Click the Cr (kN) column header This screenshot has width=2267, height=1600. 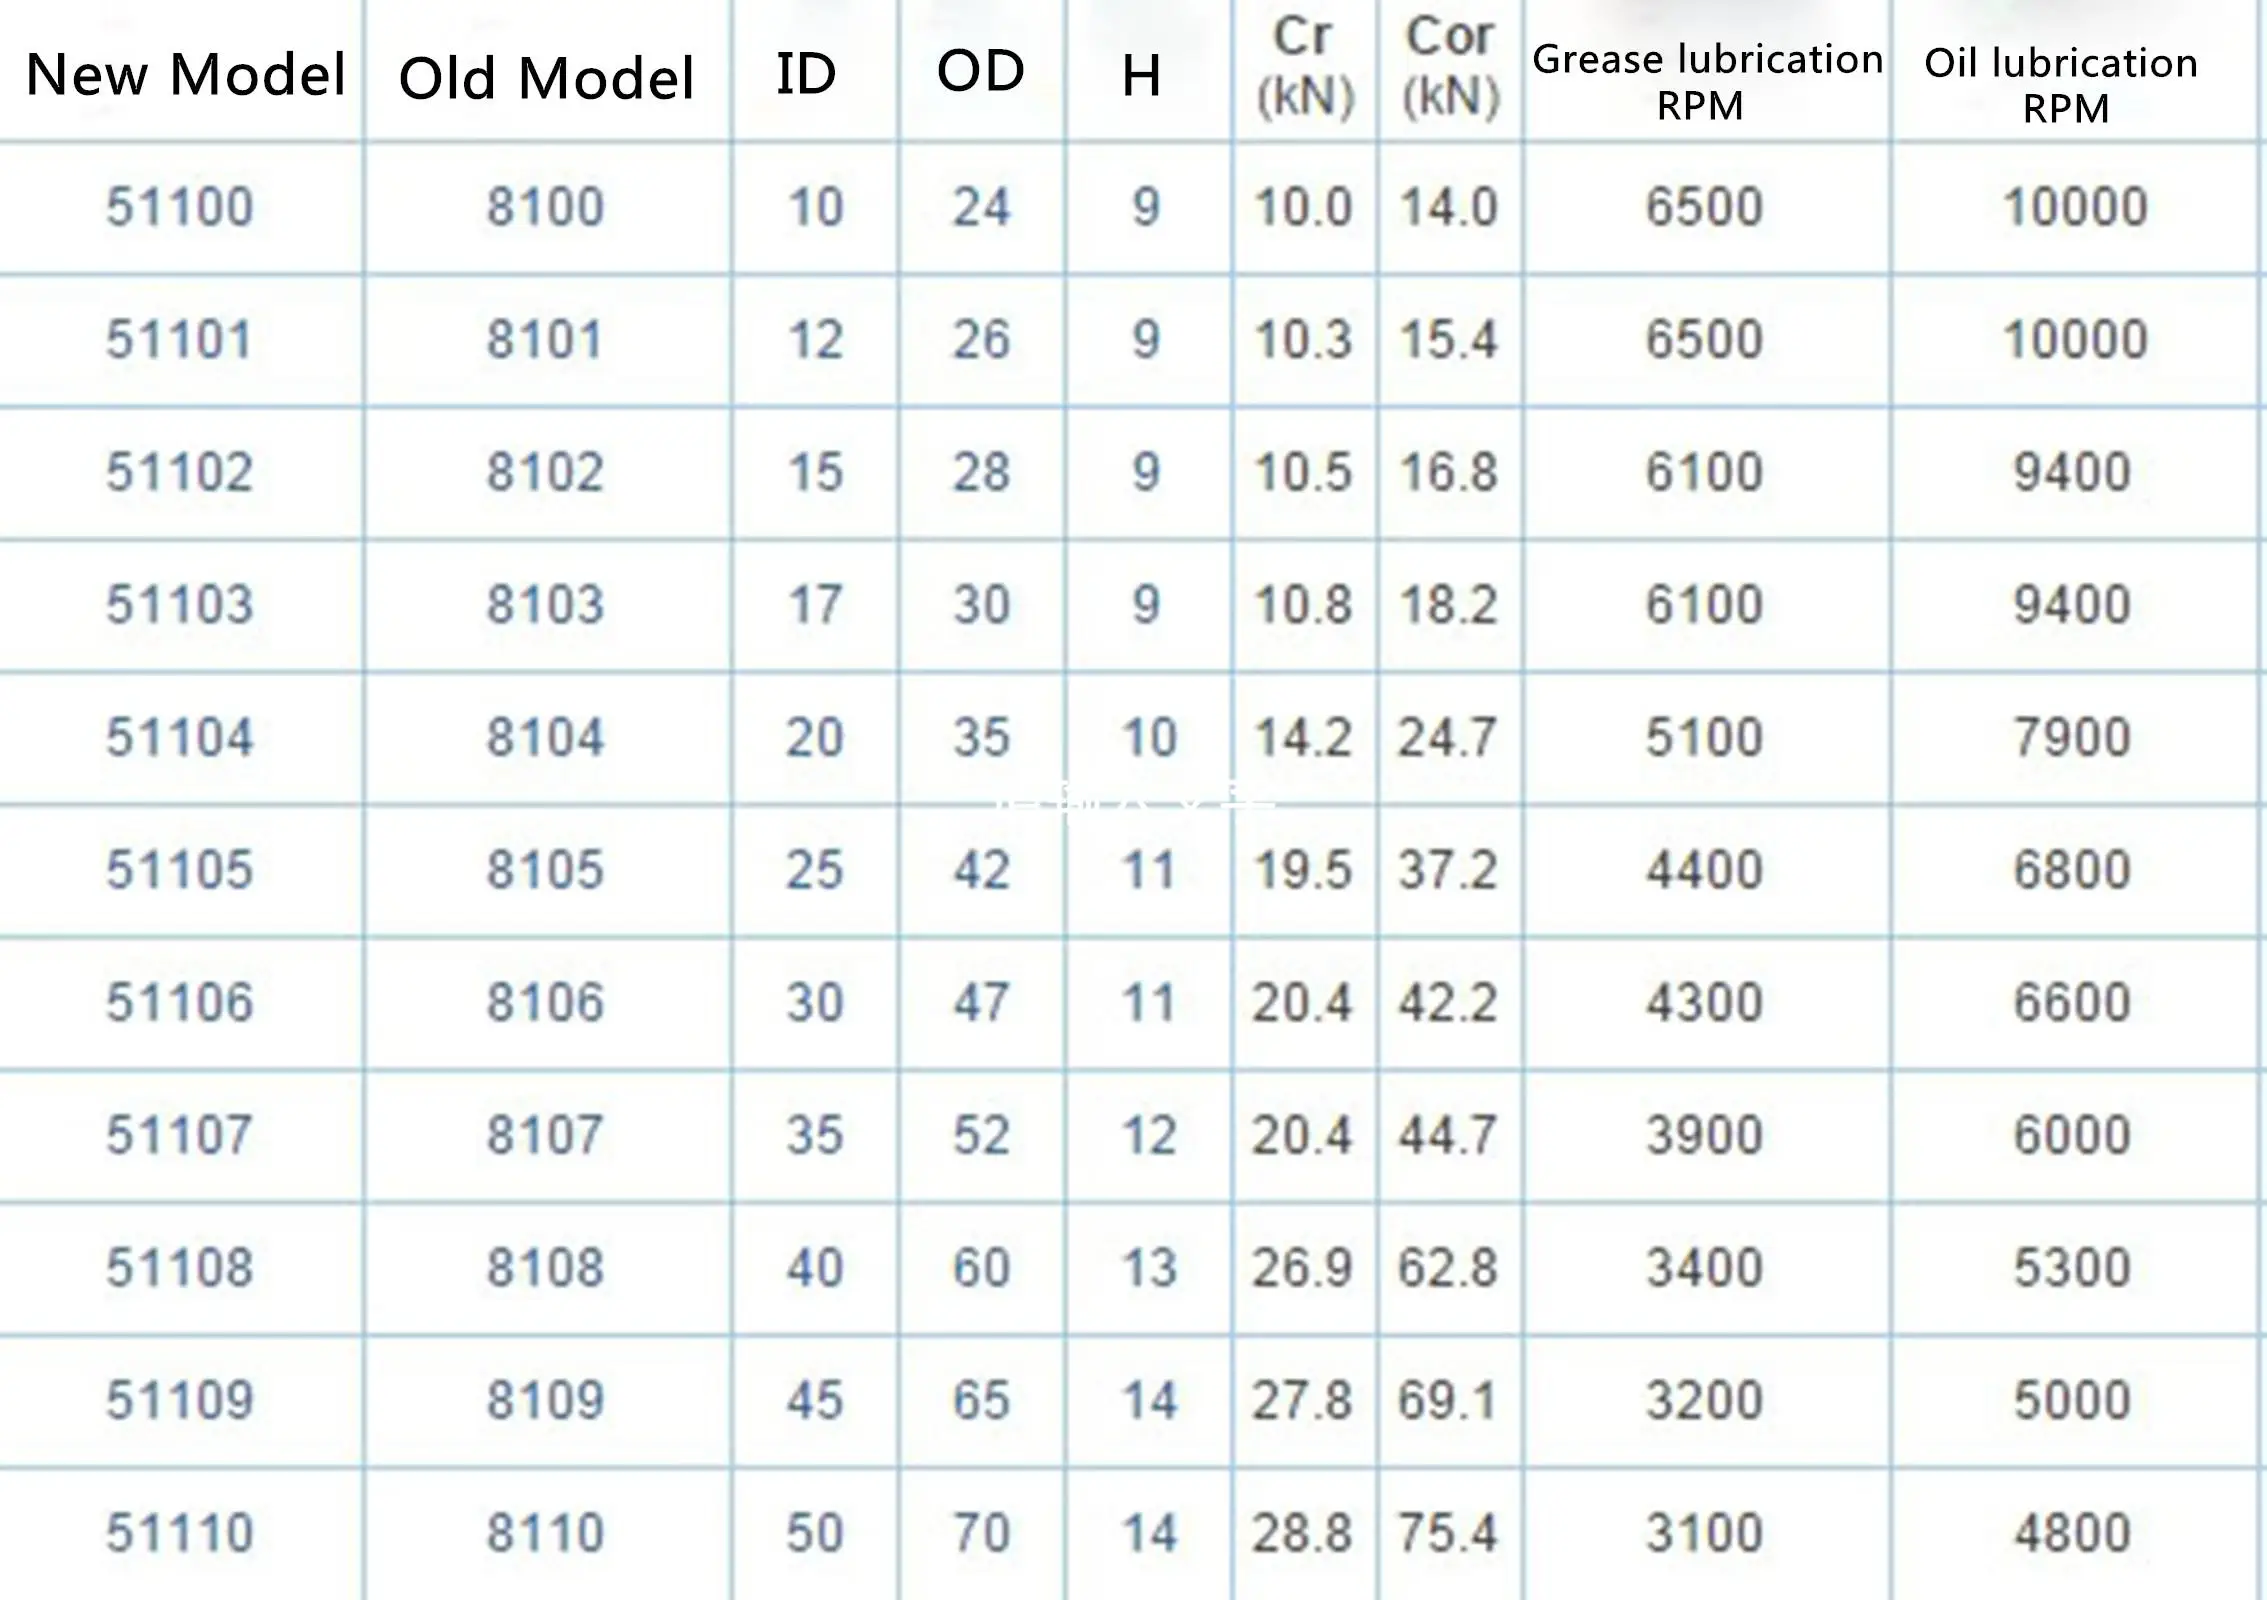point(1304,68)
